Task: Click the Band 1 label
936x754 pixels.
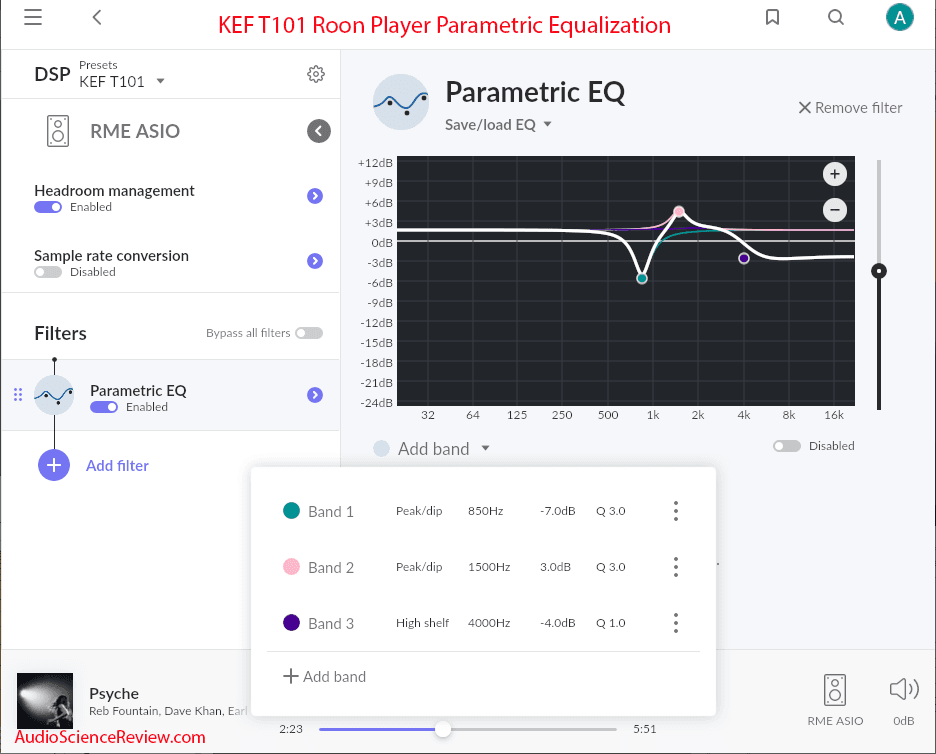Action: pos(331,512)
